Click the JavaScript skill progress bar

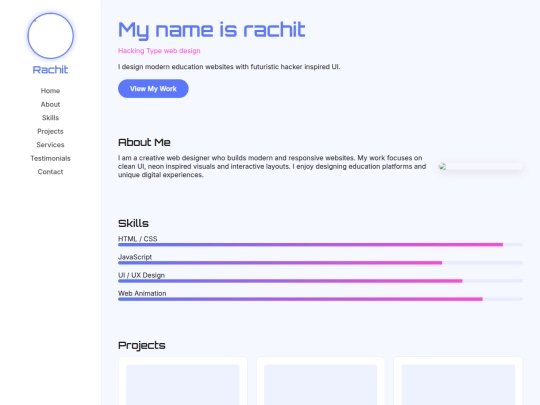(320, 263)
